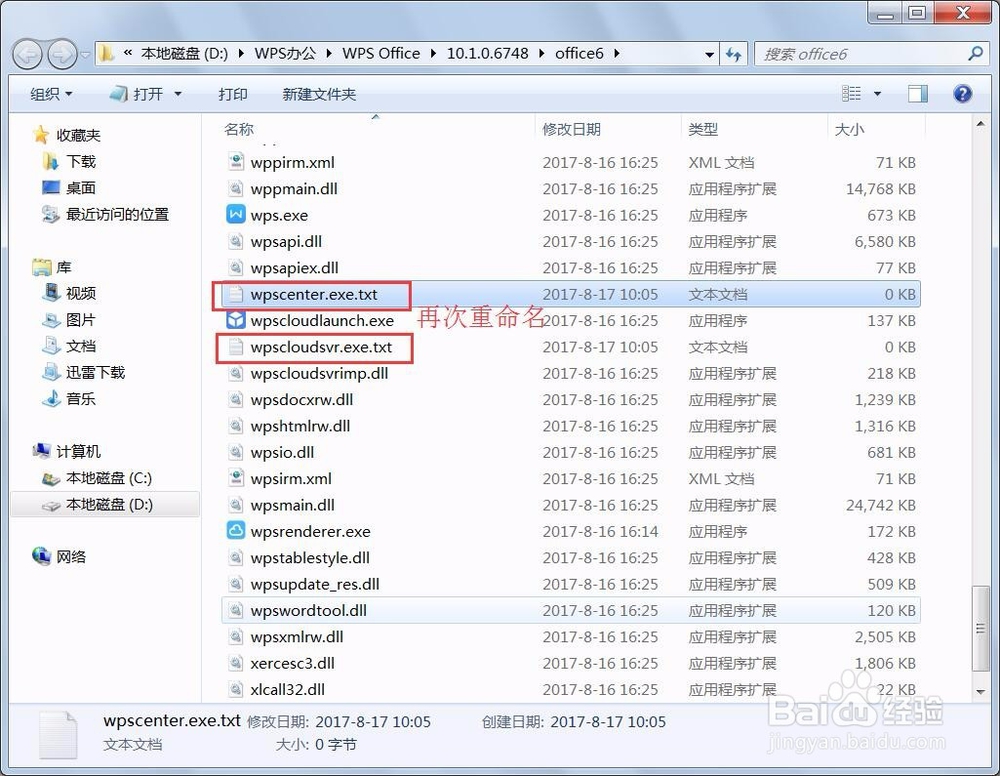Click the search office6 input field

[x=862, y=55]
